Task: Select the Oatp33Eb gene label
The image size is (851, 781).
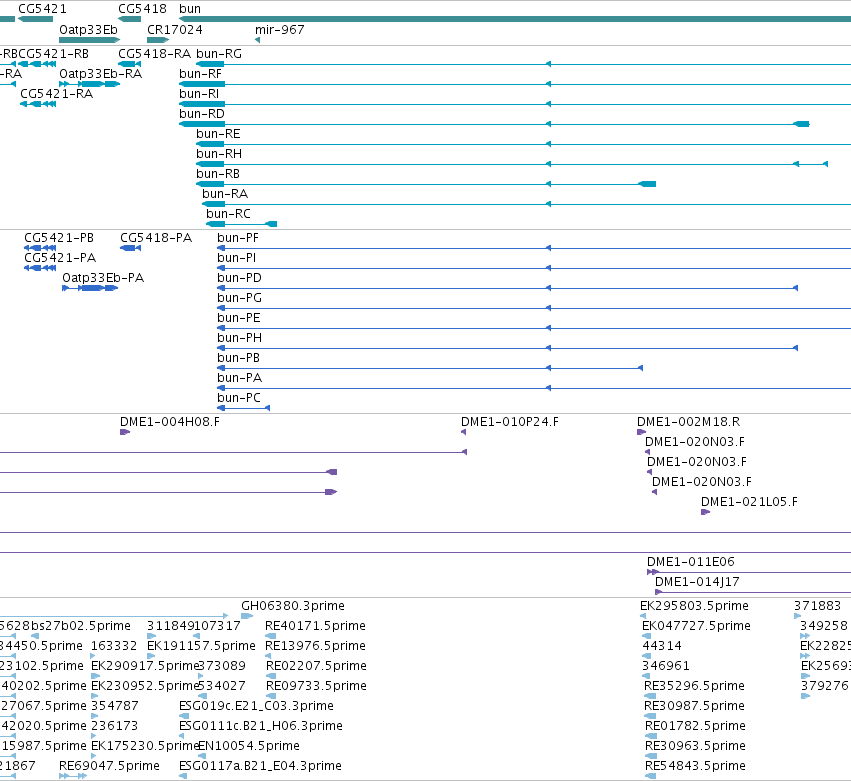Action: [x=88, y=29]
